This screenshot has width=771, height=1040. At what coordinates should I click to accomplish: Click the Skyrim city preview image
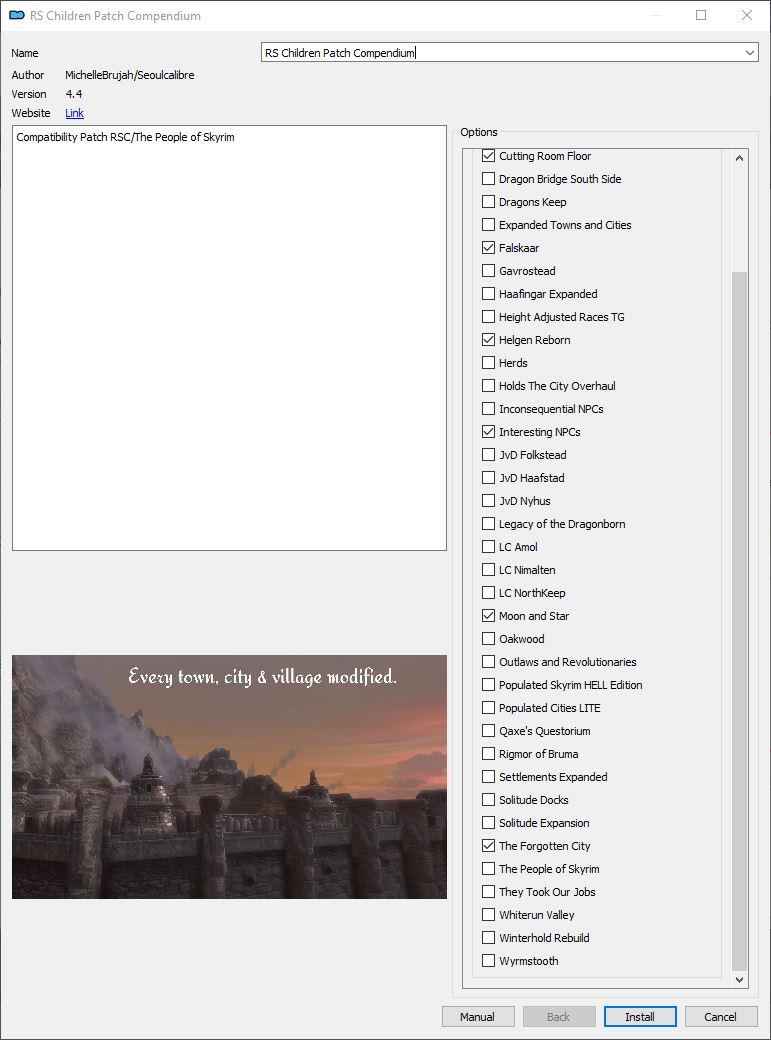[230, 777]
